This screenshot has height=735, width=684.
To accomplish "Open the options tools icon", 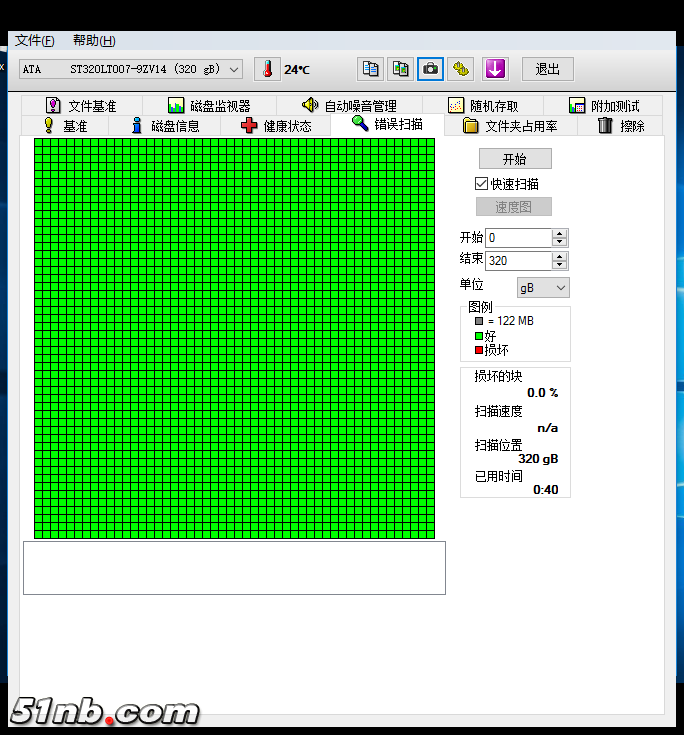I will point(460,69).
